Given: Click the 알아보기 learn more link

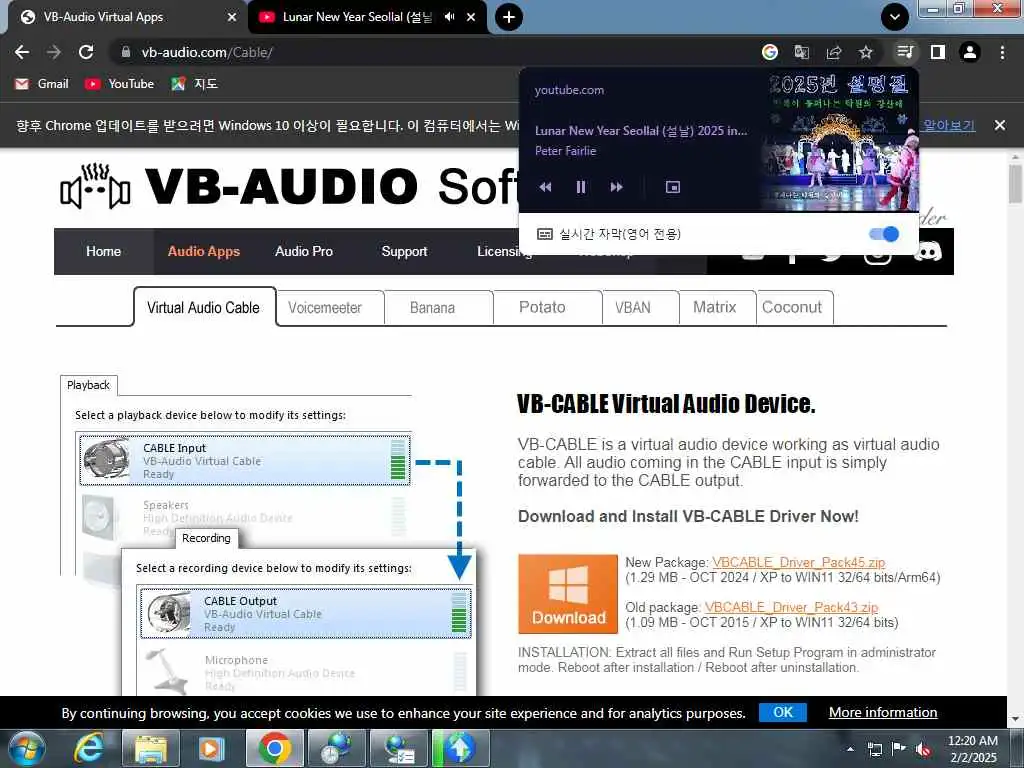Looking at the screenshot, I should coord(949,125).
